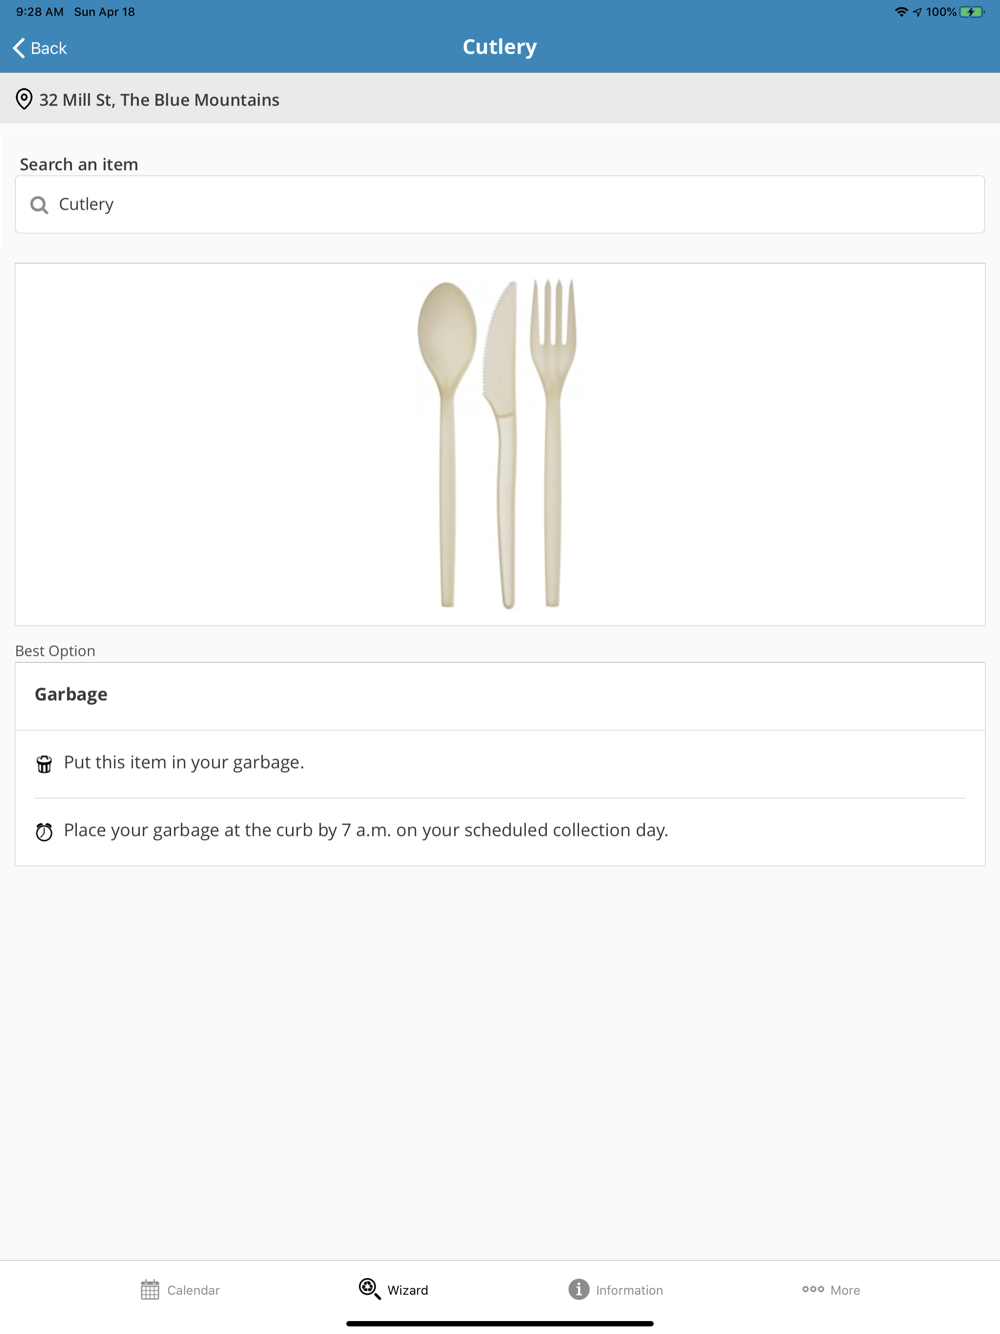Click the Information circle icon
This screenshot has height=1334, width=1000.
pos(579,1289)
